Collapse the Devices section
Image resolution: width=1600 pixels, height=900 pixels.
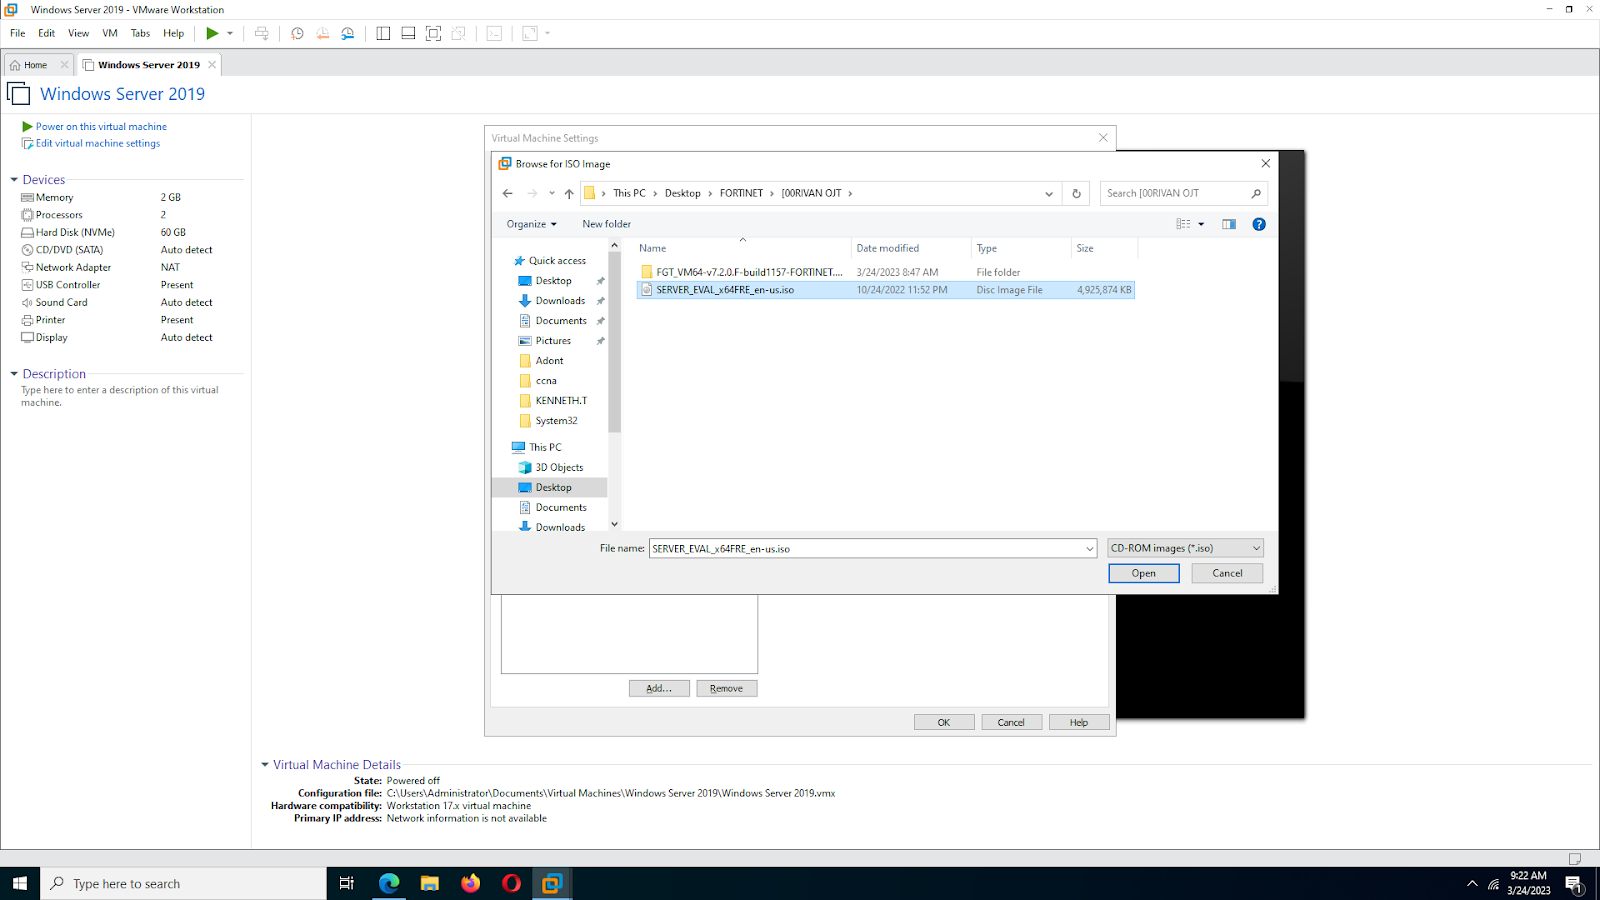[x=14, y=180]
